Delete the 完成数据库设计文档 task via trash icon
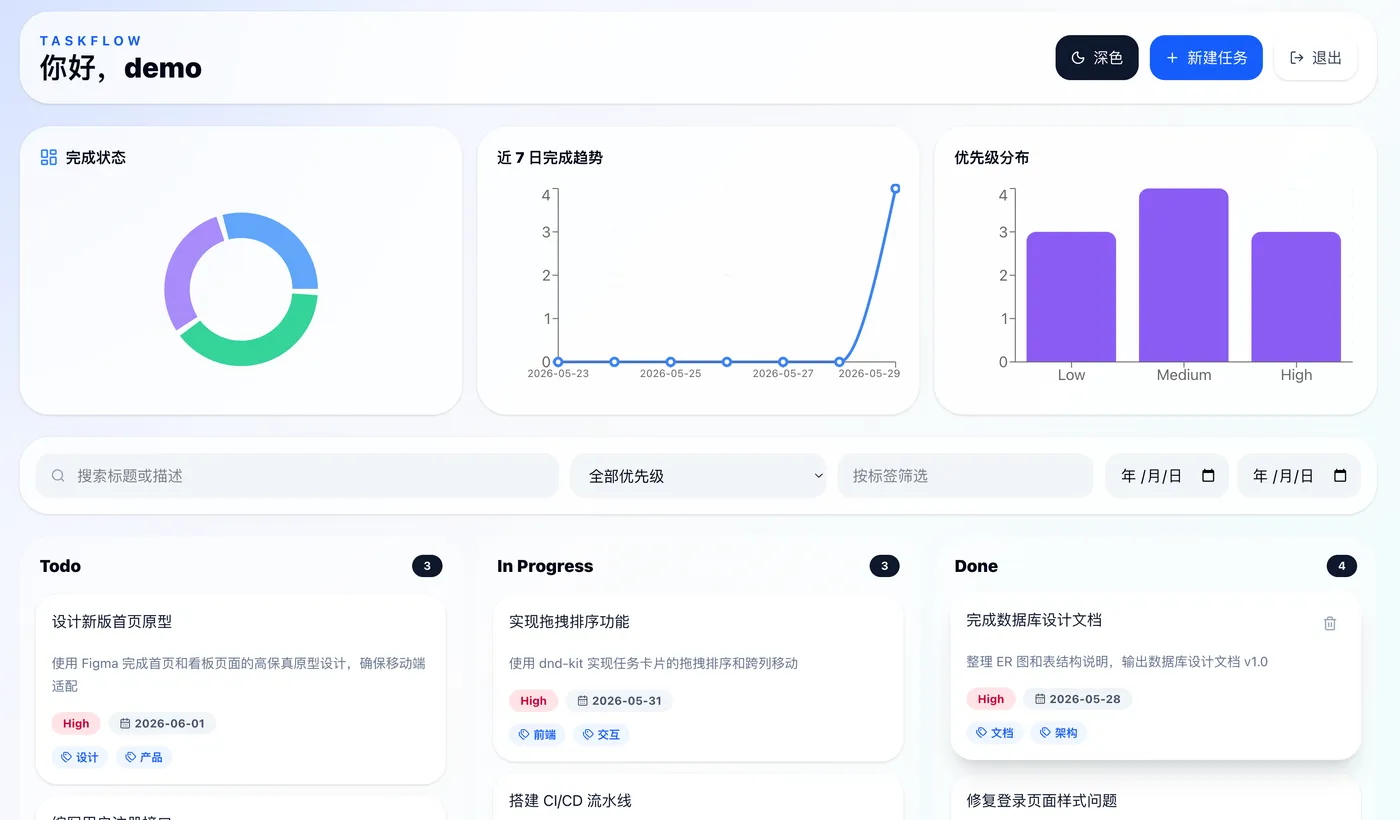Screen dimensions: 1400x820 (1330, 623)
